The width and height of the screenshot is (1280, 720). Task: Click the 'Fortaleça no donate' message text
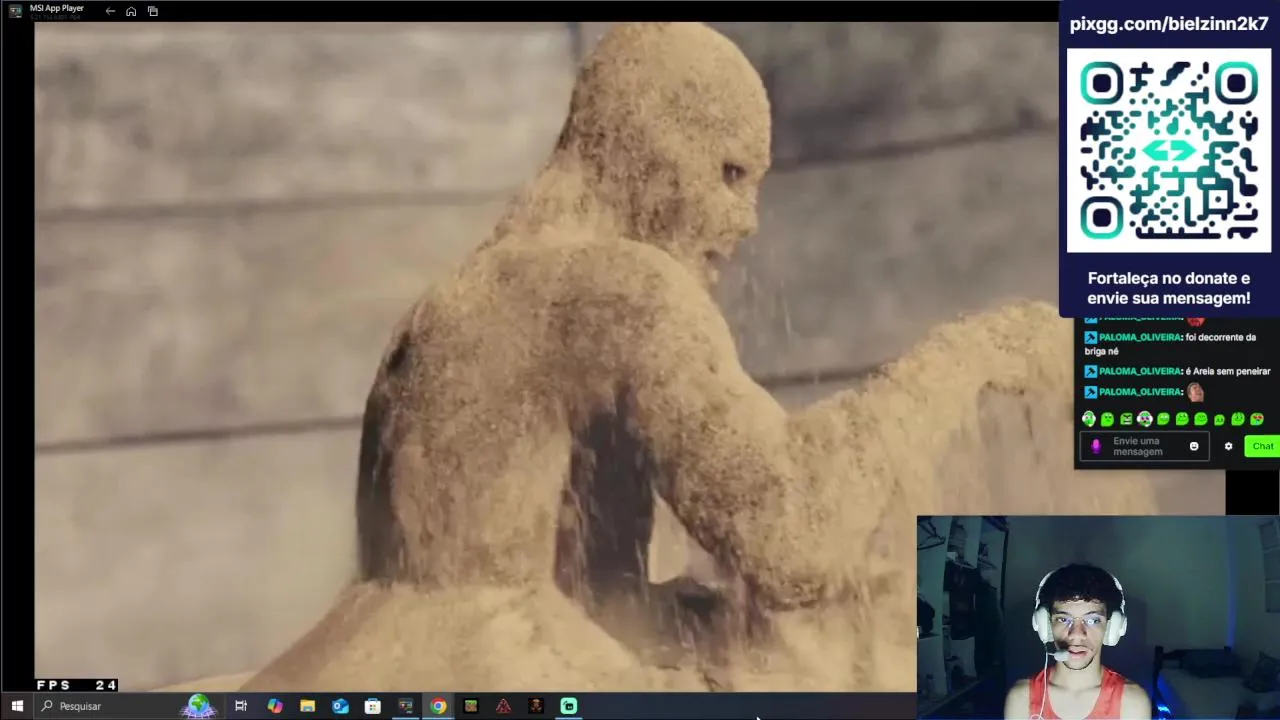click(x=1169, y=288)
